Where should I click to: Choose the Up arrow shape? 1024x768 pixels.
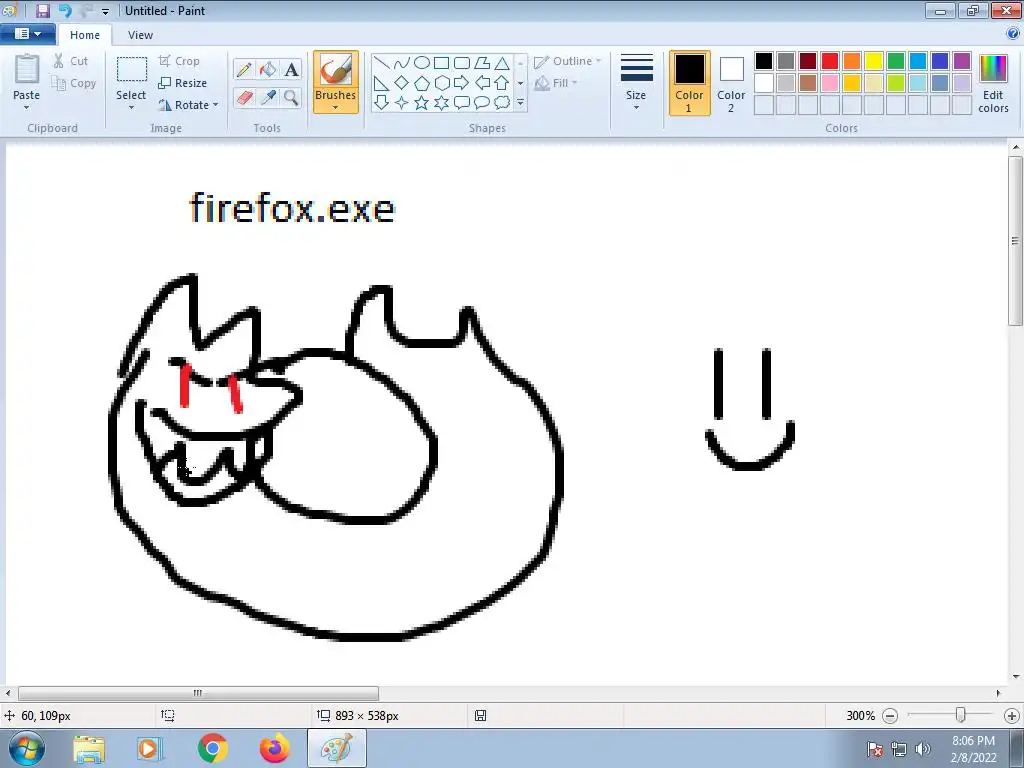[502, 83]
